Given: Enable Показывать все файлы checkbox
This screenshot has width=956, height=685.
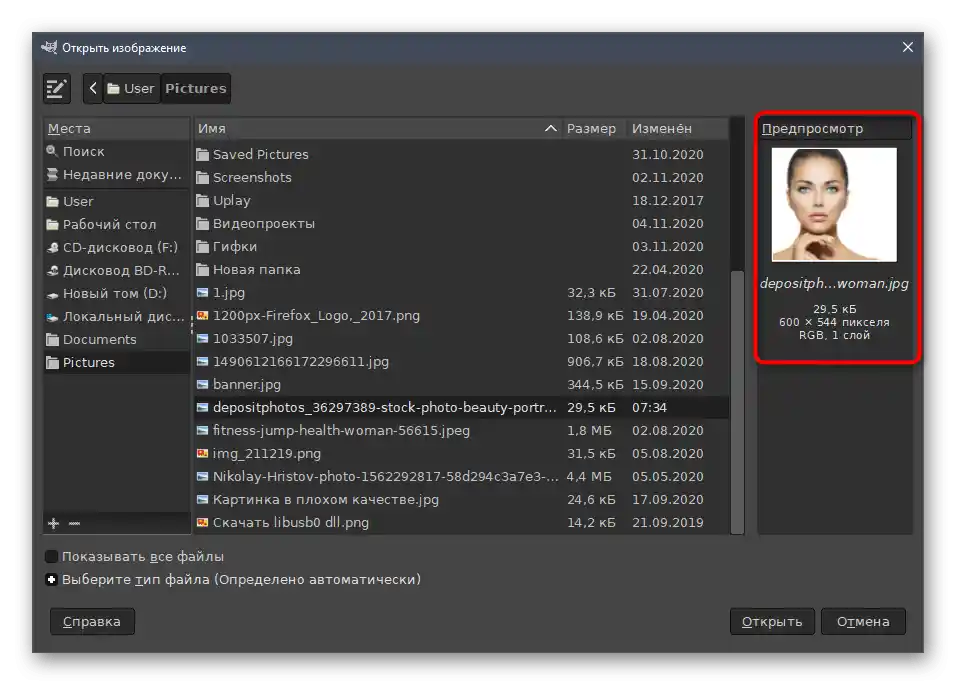Looking at the screenshot, I should pyautogui.click(x=52, y=556).
